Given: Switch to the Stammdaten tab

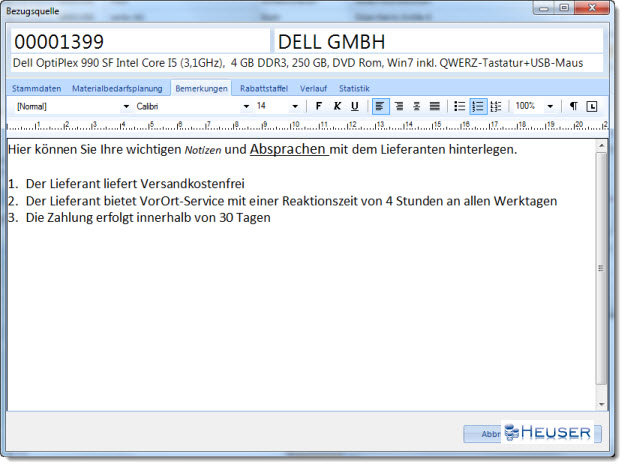Looking at the screenshot, I should click(37, 88).
